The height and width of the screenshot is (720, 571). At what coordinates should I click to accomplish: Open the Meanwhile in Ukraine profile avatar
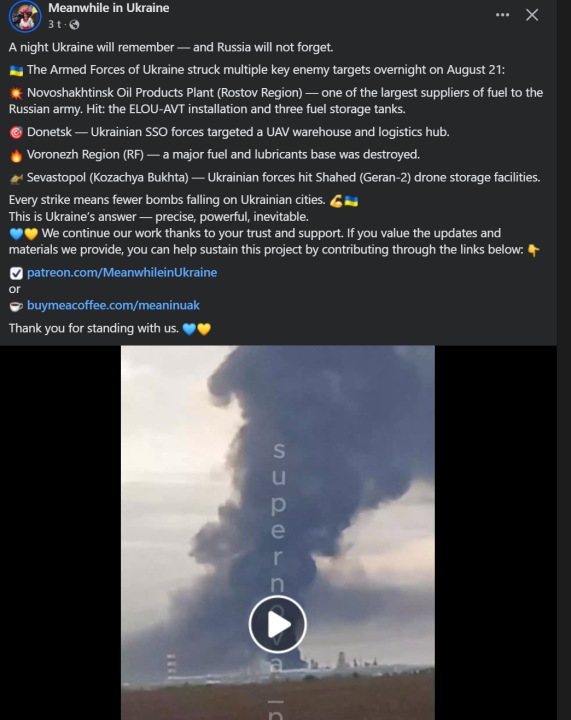pos(25,16)
